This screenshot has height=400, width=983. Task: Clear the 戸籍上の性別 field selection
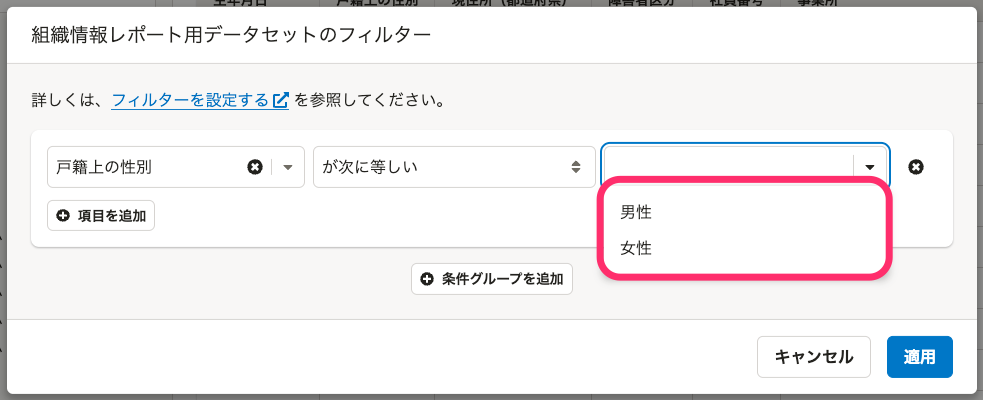(x=255, y=167)
